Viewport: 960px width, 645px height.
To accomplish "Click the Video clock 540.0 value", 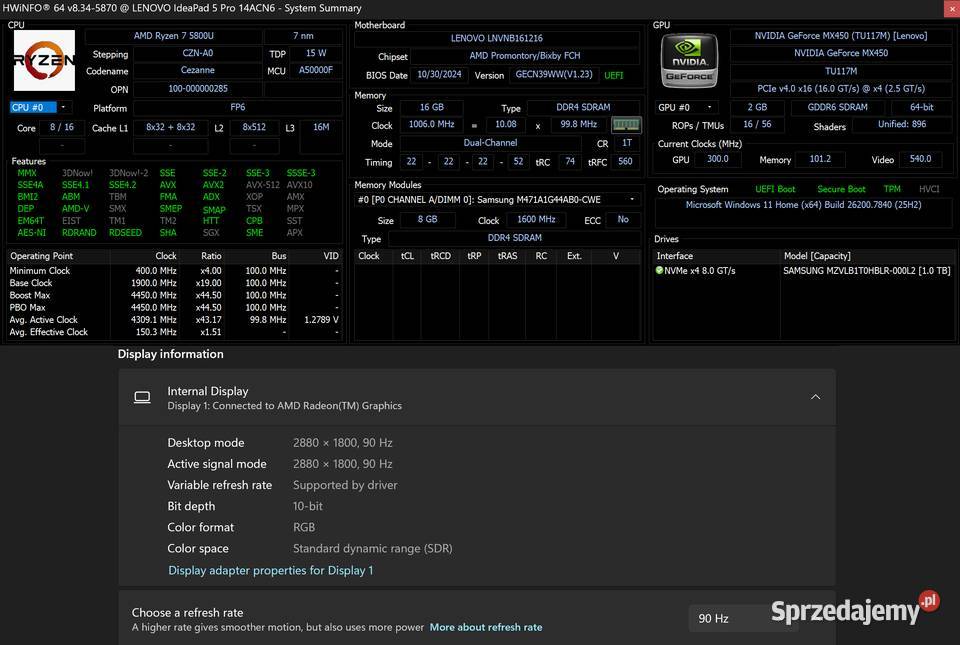I will tap(920, 159).
